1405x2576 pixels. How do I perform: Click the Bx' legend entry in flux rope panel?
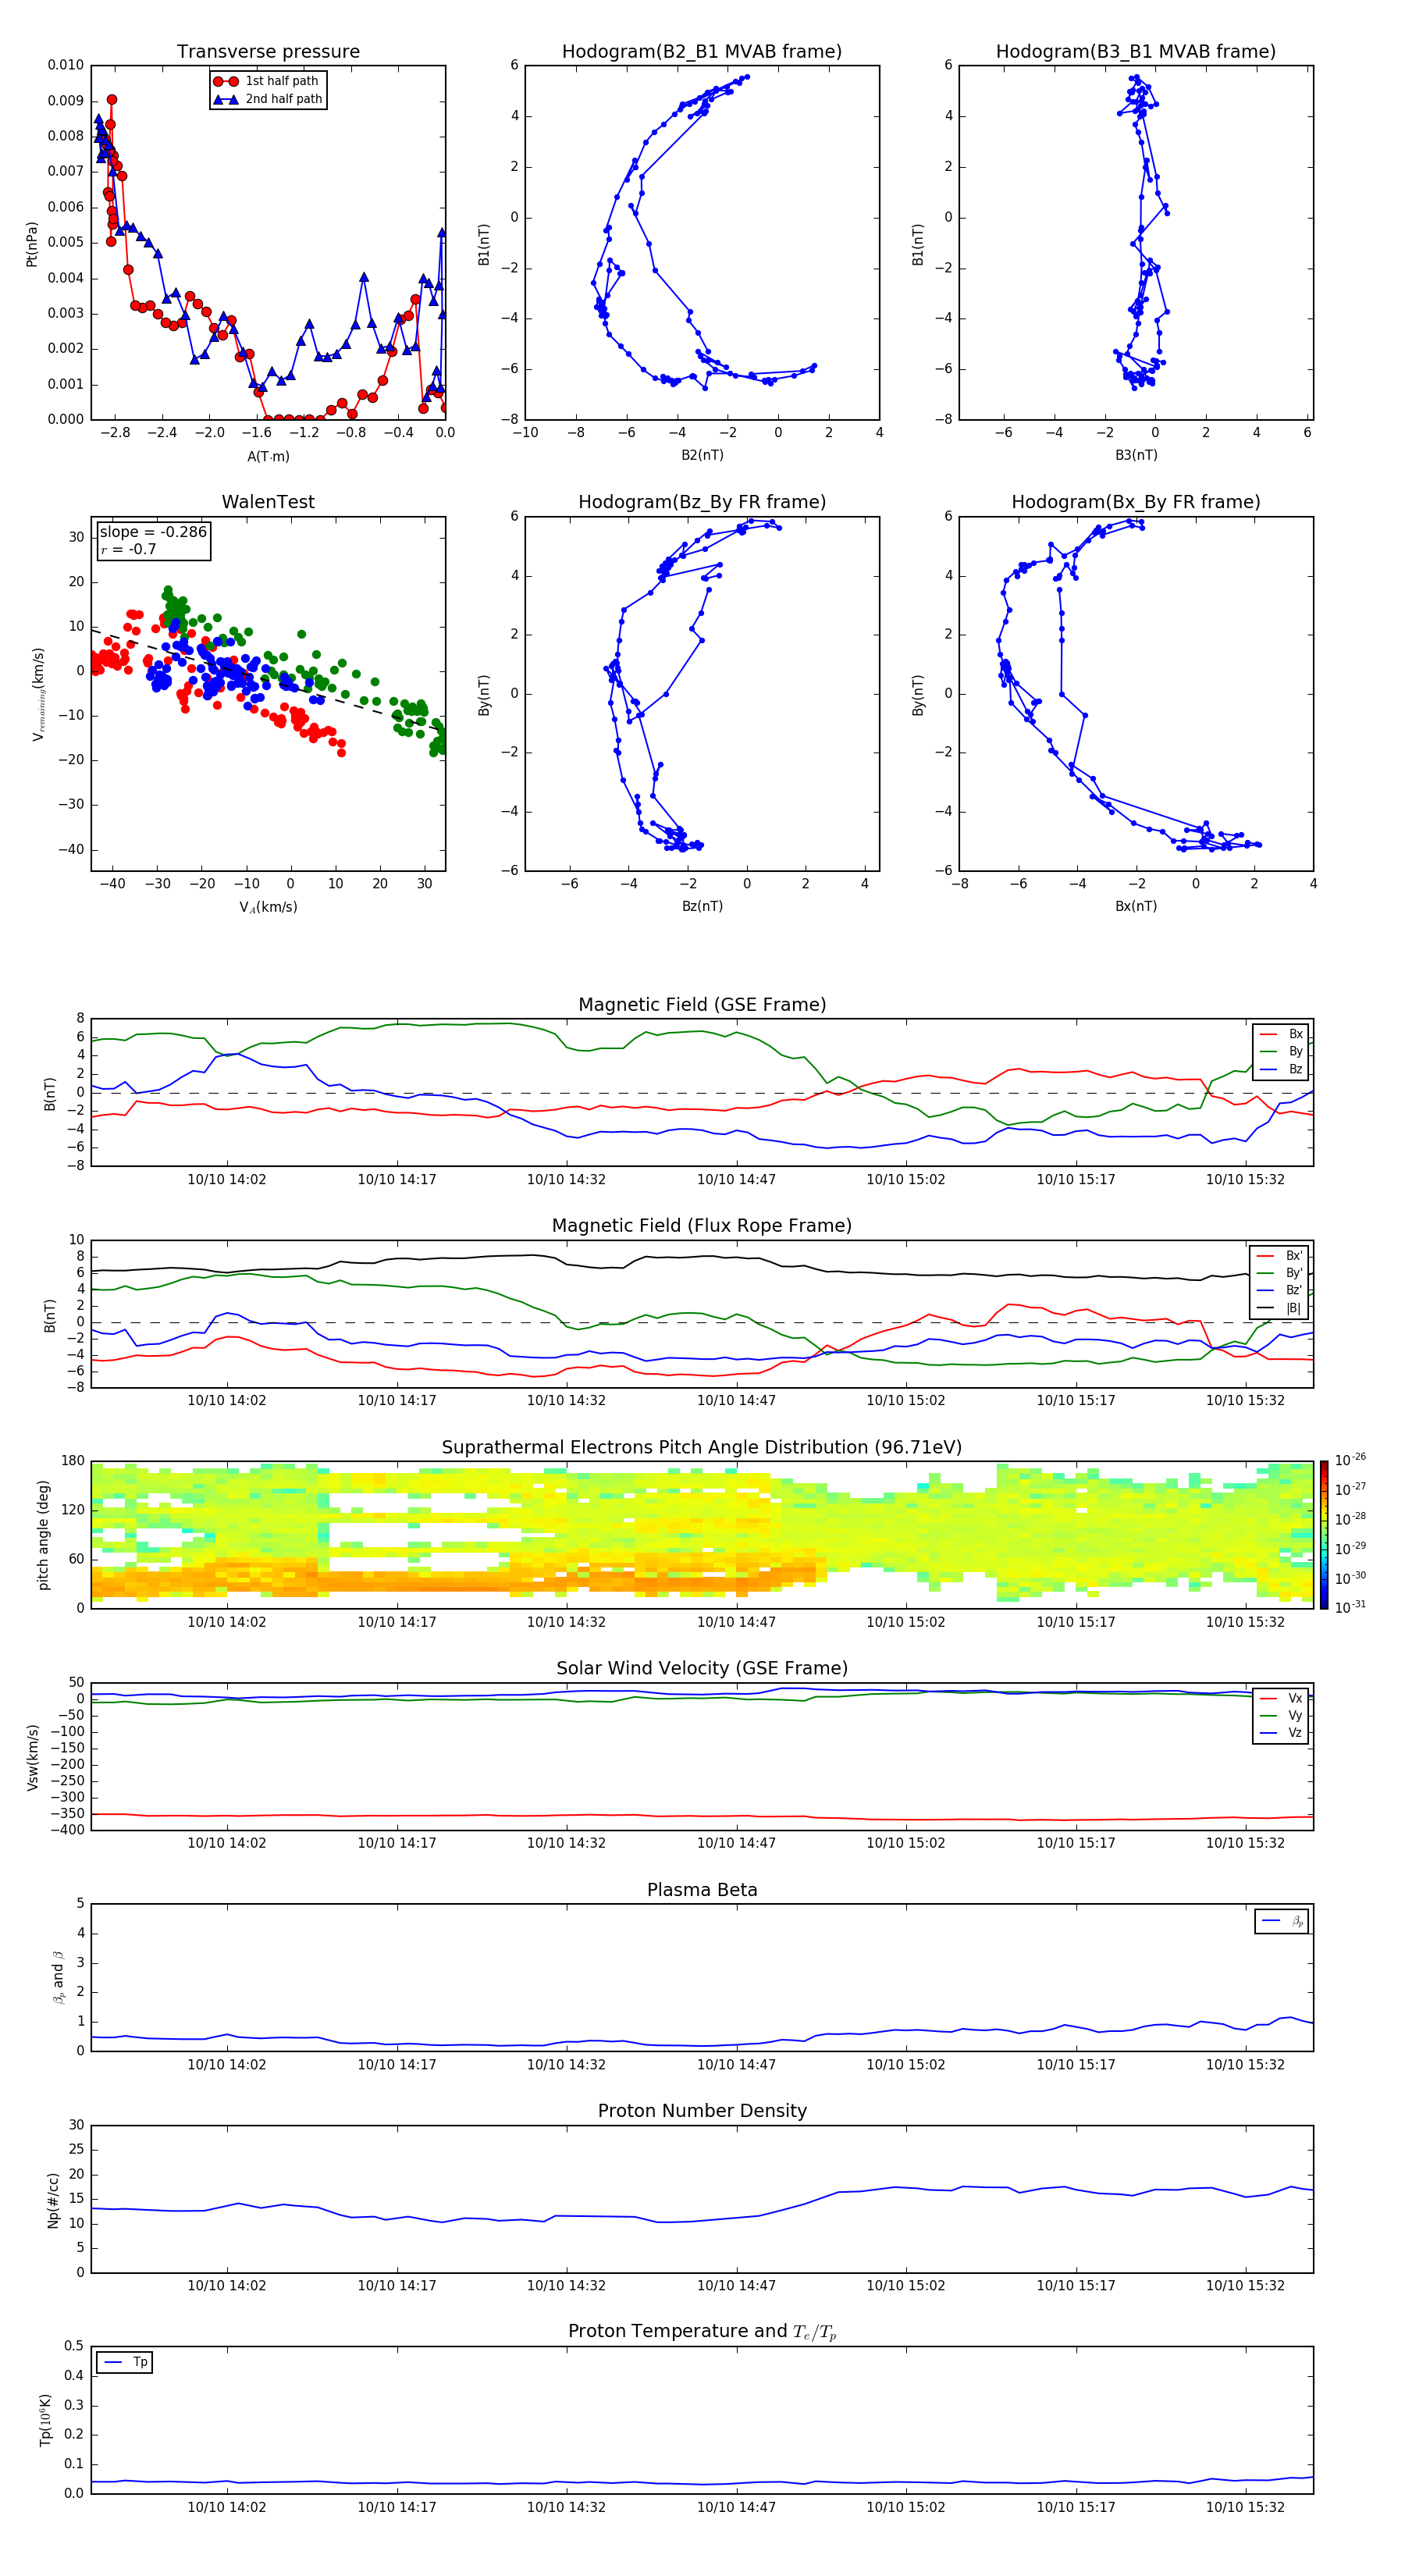pyautogui.click(x=1279, y=1255)
